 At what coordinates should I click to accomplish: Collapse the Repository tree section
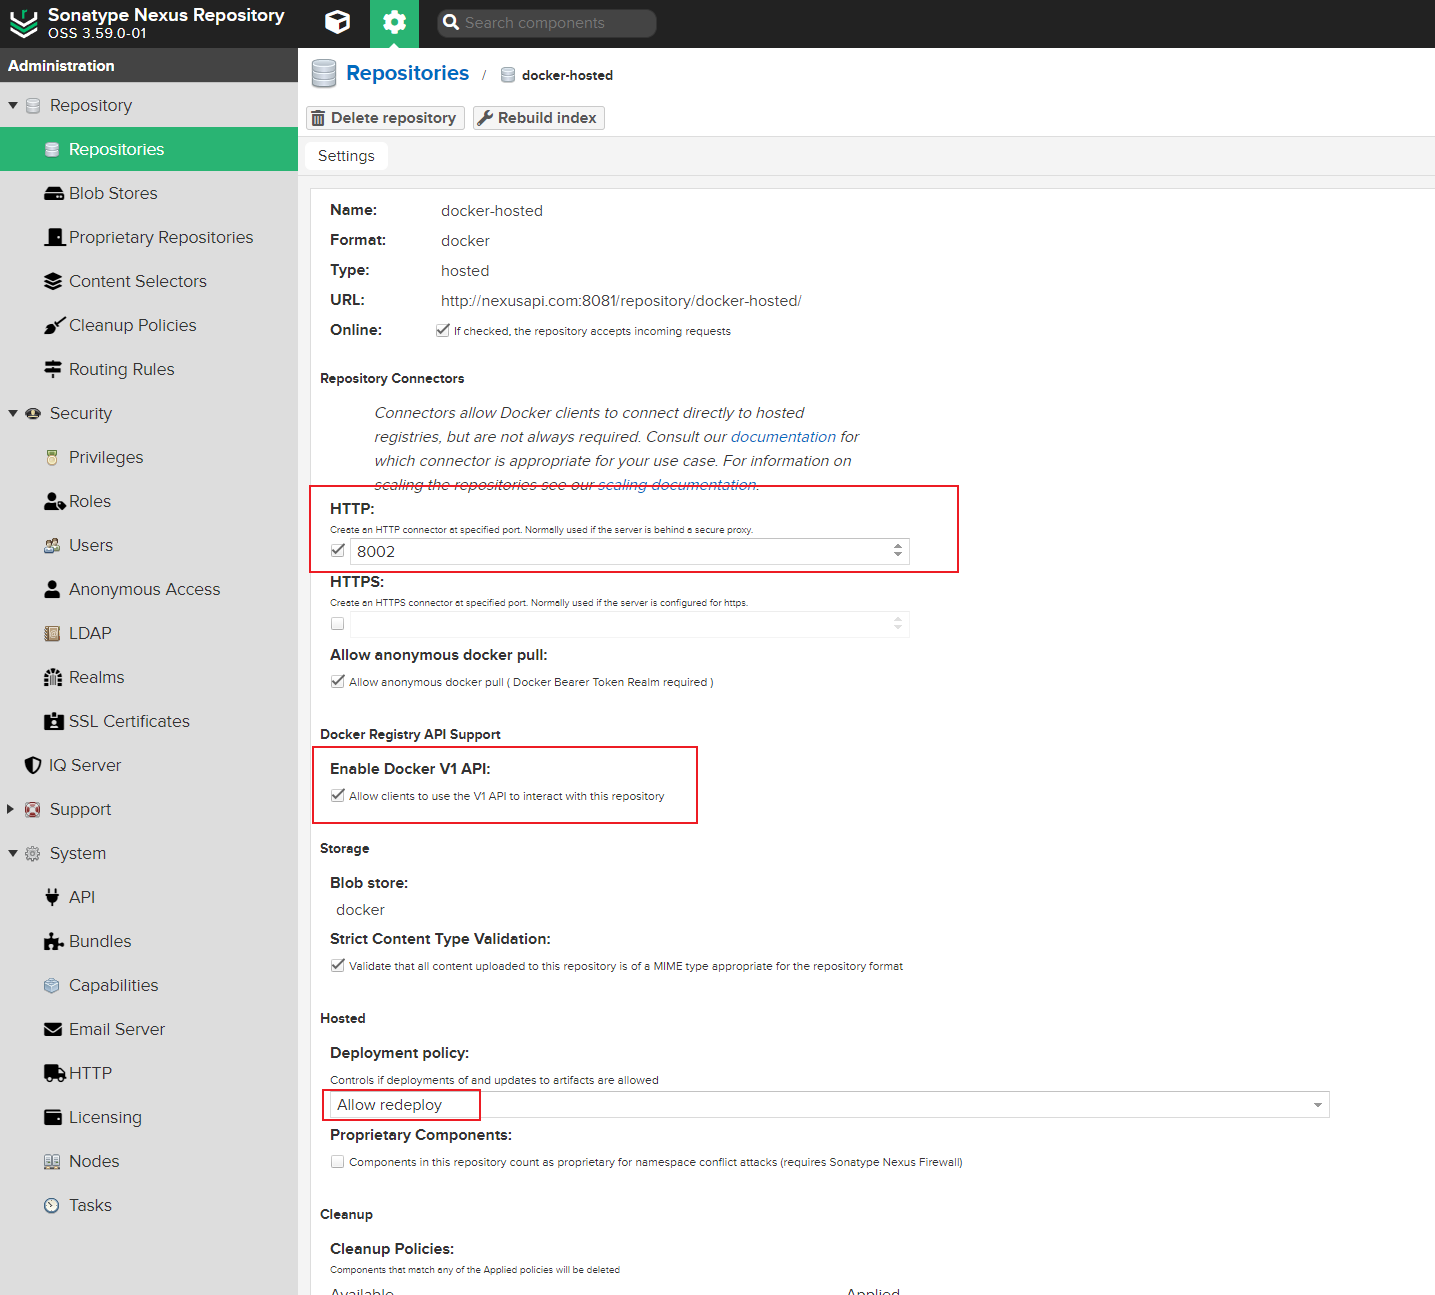coord(13,105)
